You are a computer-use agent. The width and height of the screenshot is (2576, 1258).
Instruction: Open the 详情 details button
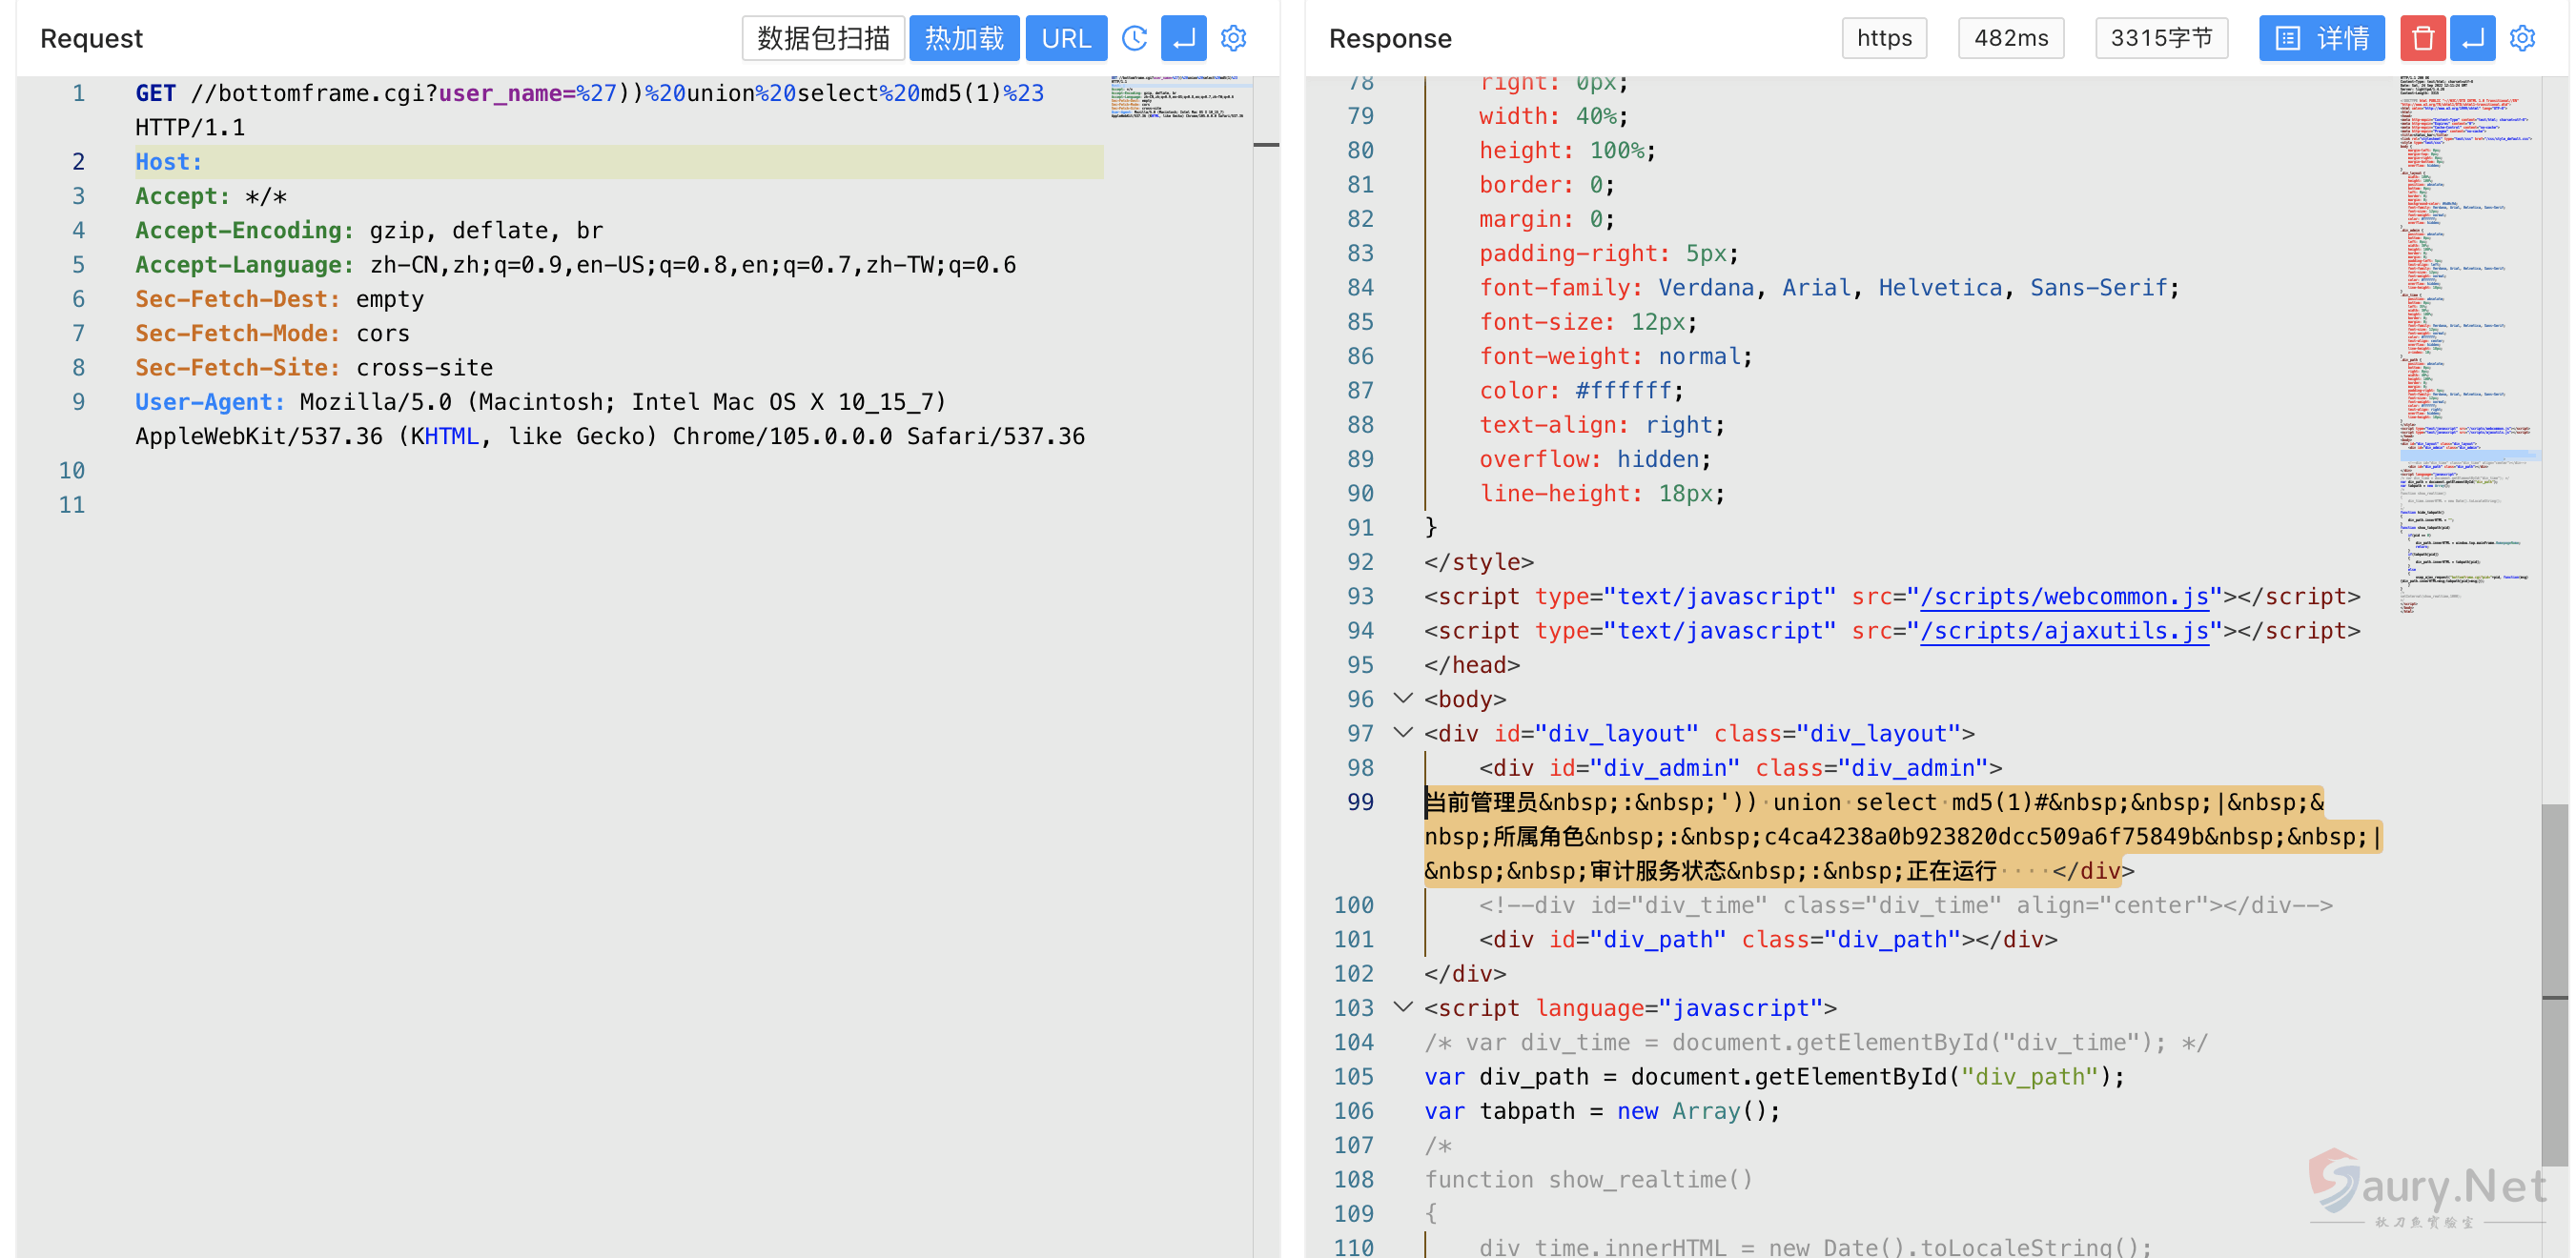pos(2321,38)
